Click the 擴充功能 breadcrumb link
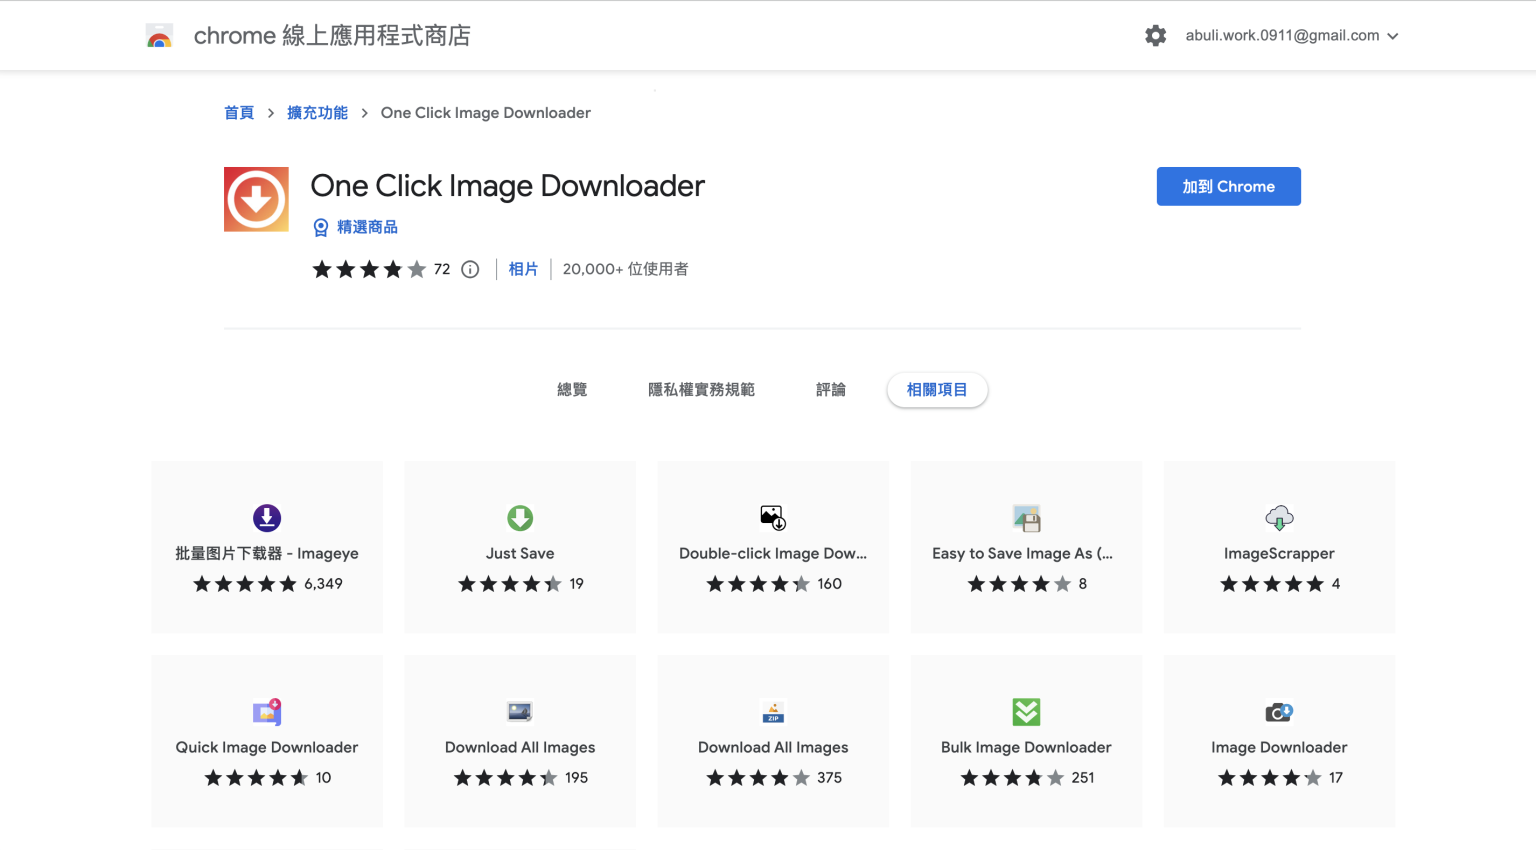 317,112
